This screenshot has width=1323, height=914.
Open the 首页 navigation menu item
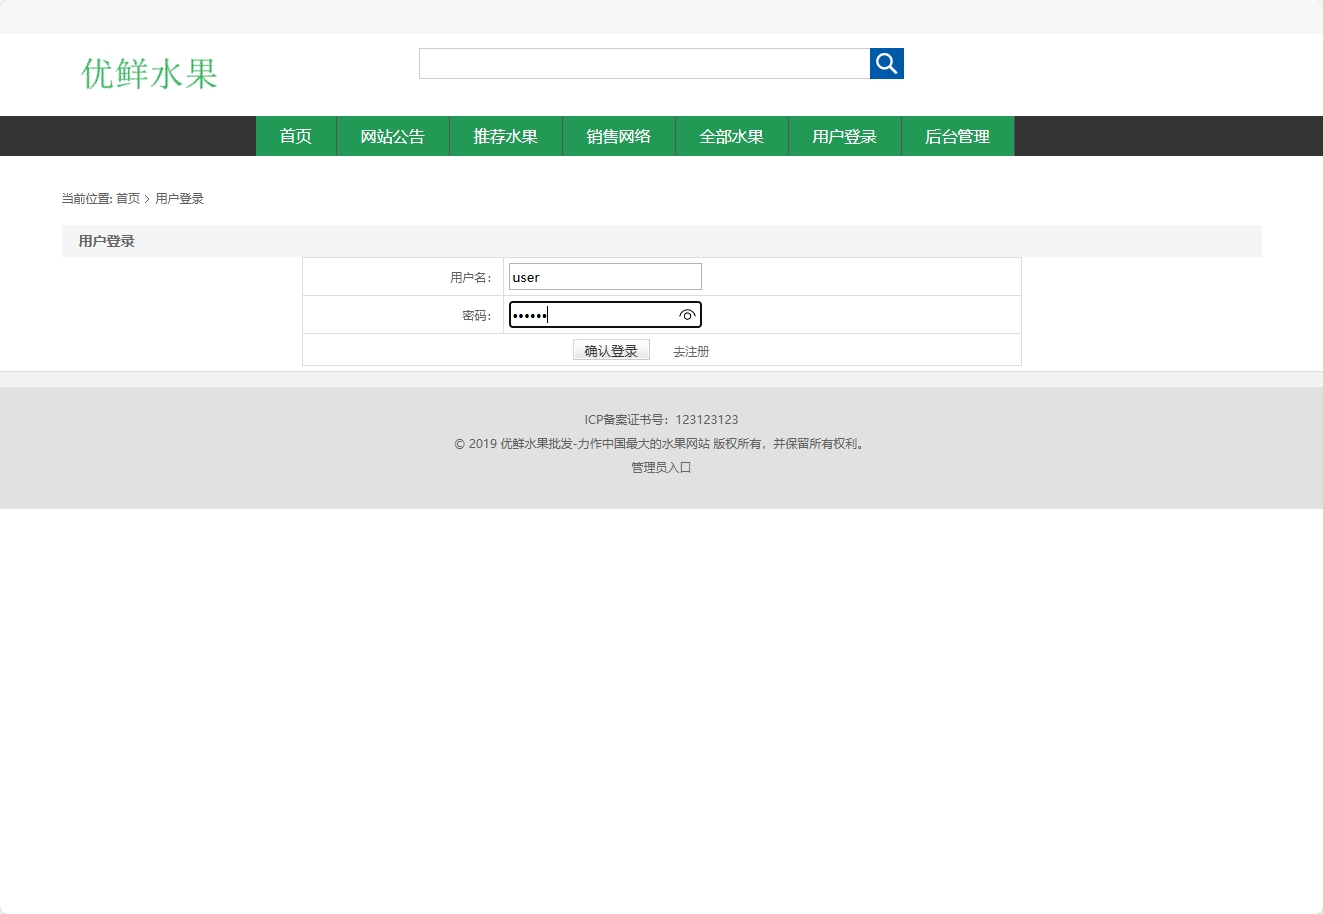click(295, 136)
